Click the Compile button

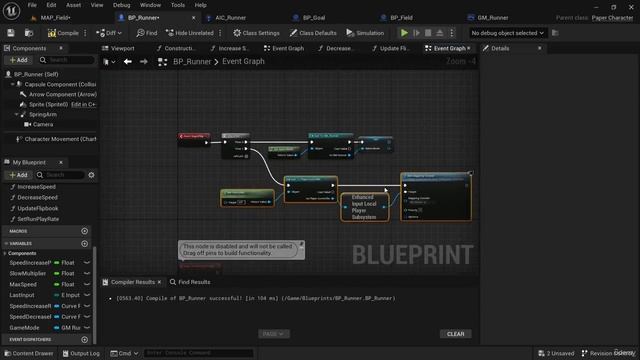[63, 33]
